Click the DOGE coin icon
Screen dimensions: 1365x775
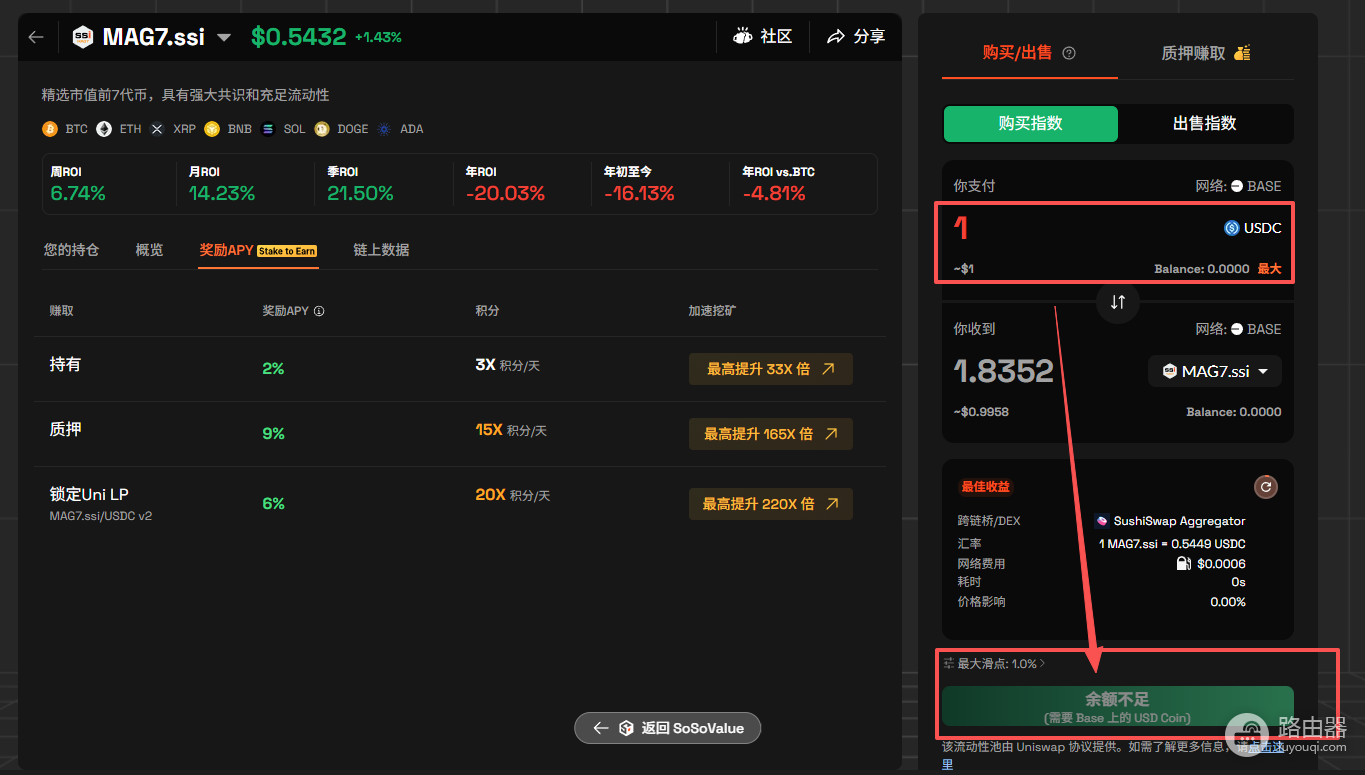(322, 129)
